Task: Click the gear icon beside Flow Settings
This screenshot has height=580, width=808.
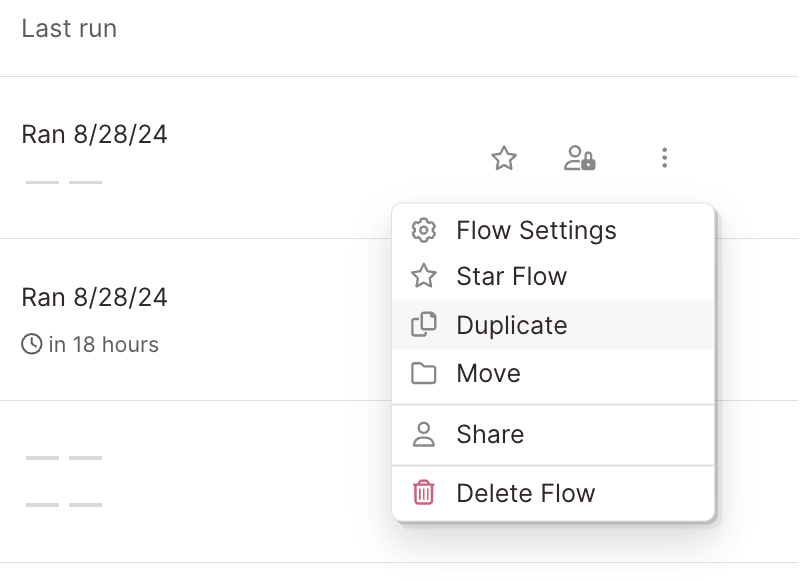Action: (x=424, y=231)
